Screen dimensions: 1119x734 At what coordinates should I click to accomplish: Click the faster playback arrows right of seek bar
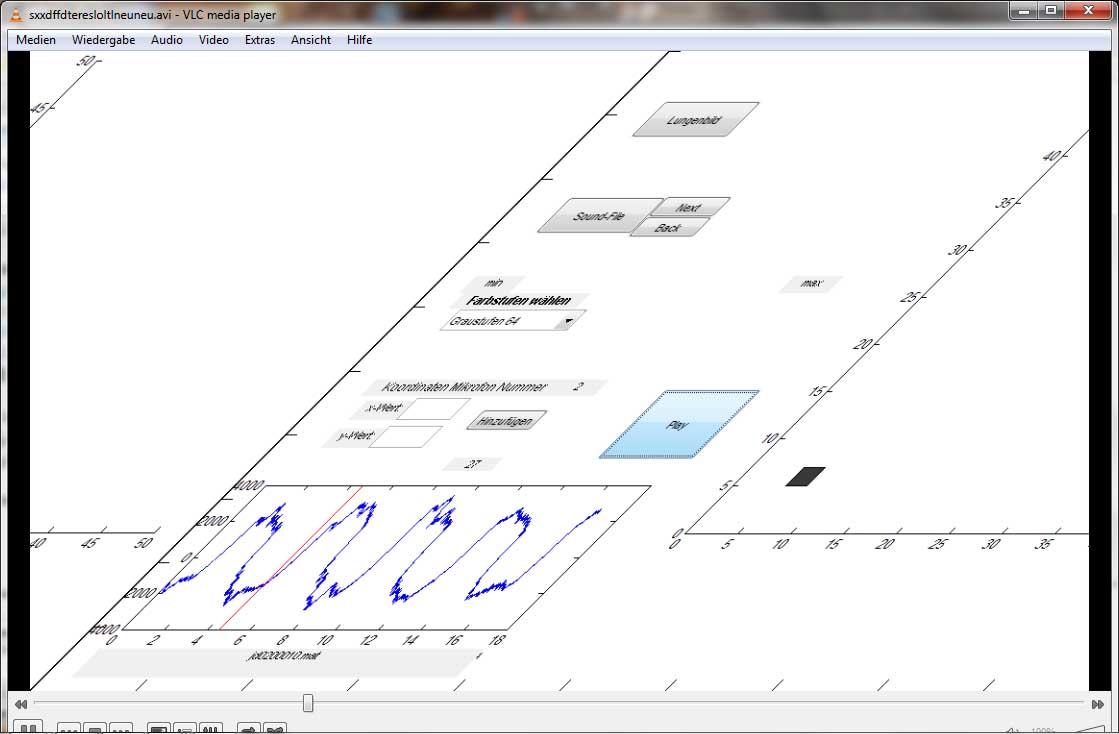click(1097, 704)
